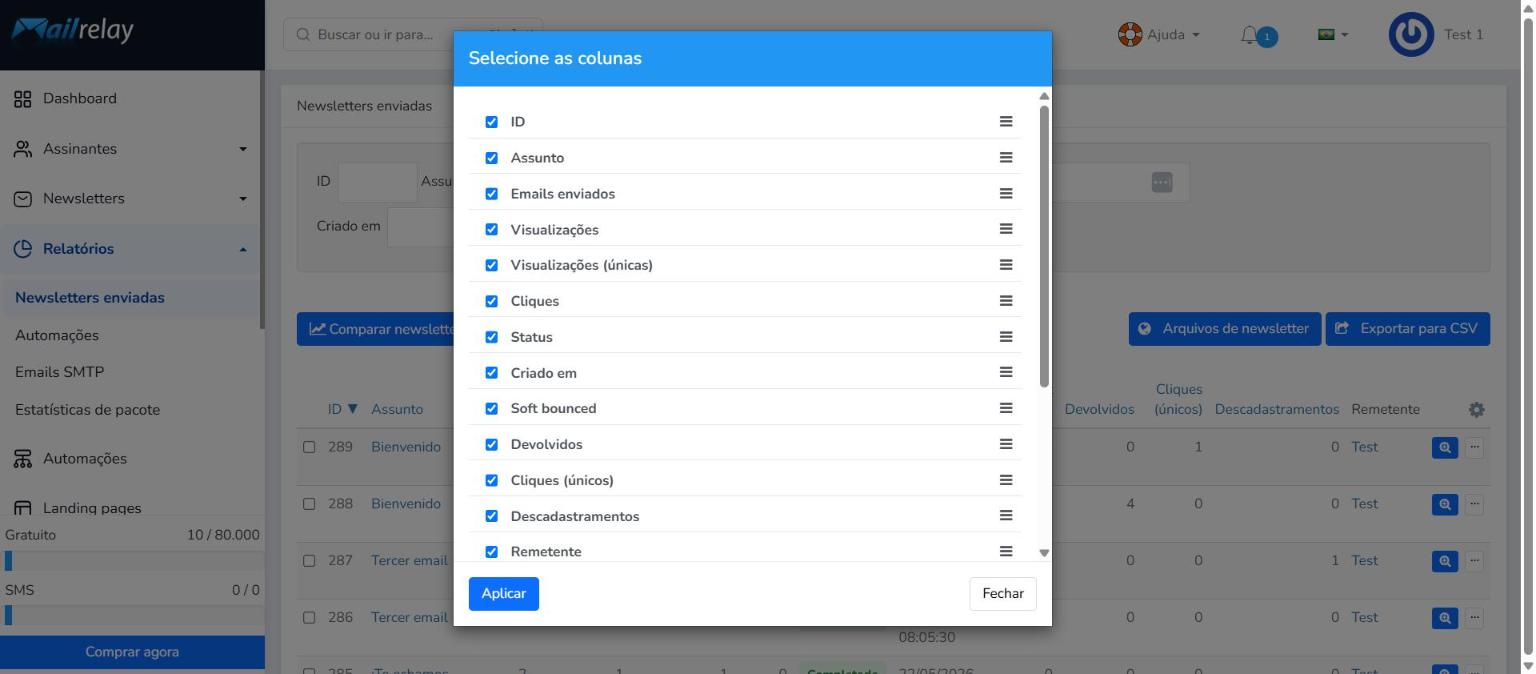The image size is (1536, 674).
Task: Click the Ajuda lifebuoy icon
Action: (x=1130, y=35)
